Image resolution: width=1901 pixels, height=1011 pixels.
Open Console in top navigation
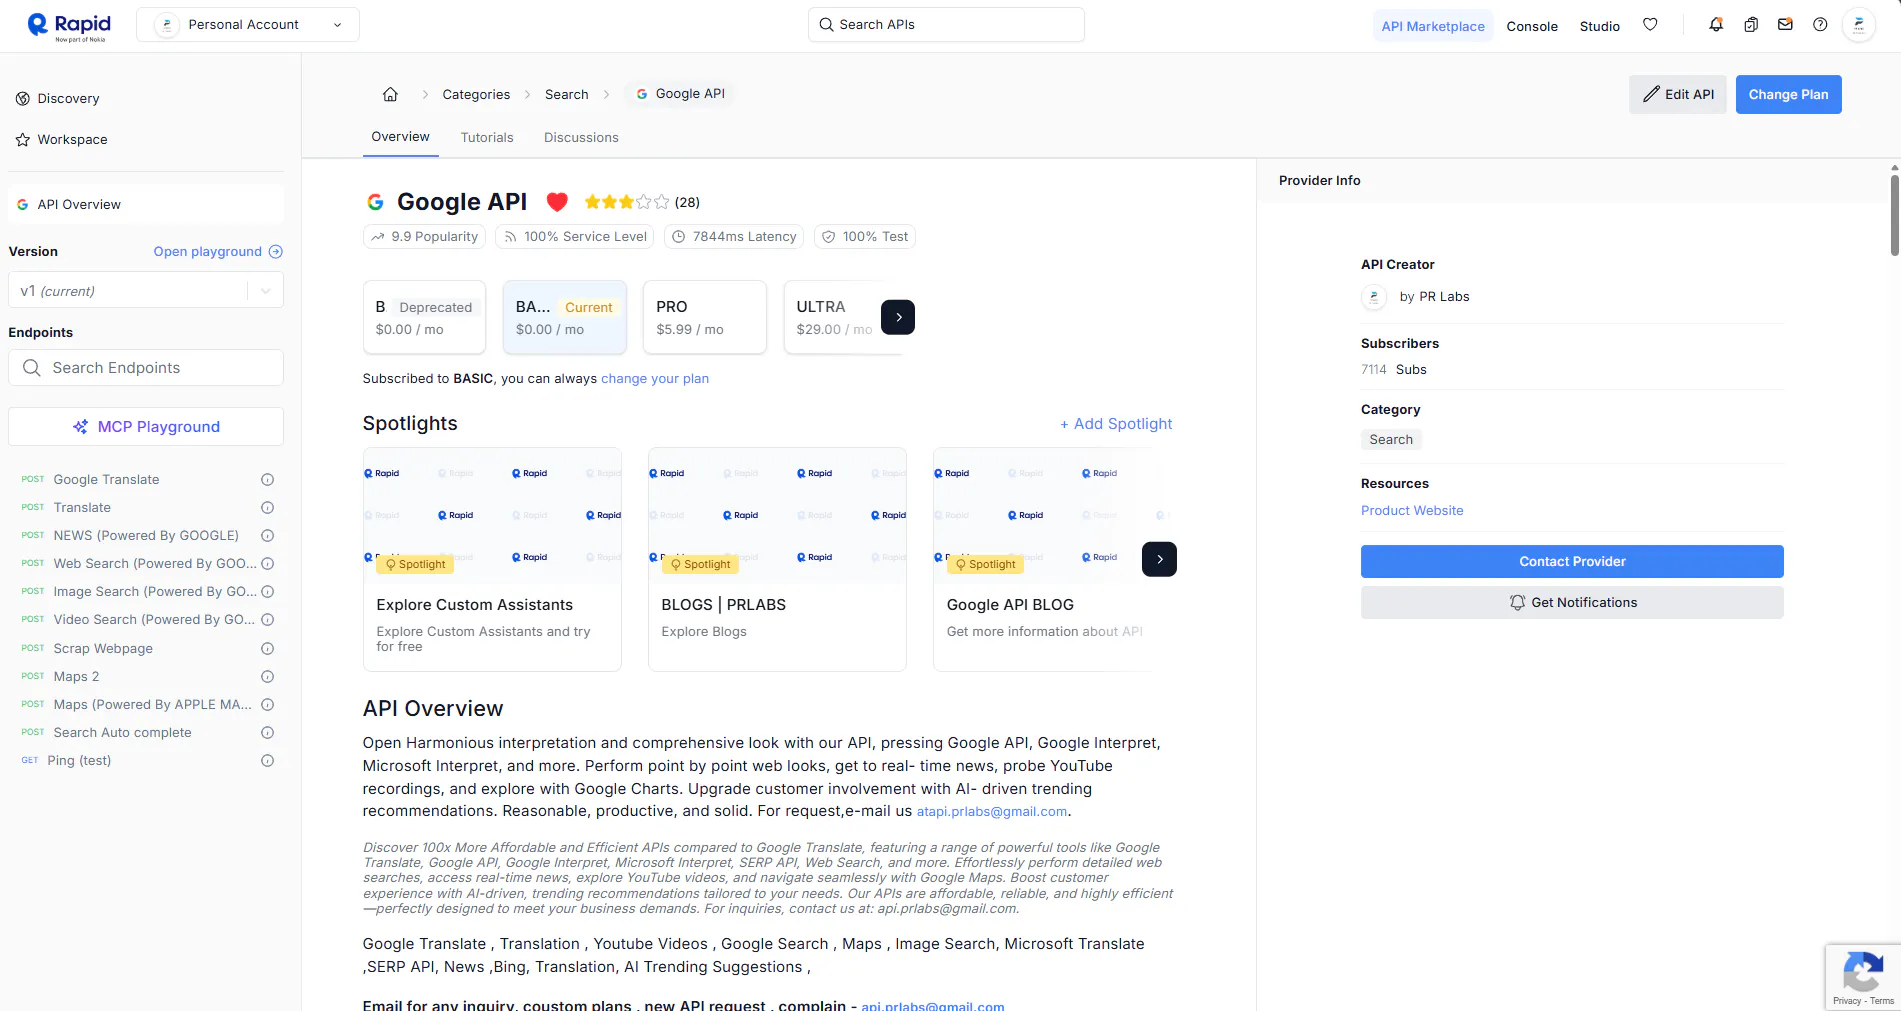point(1532,26)
